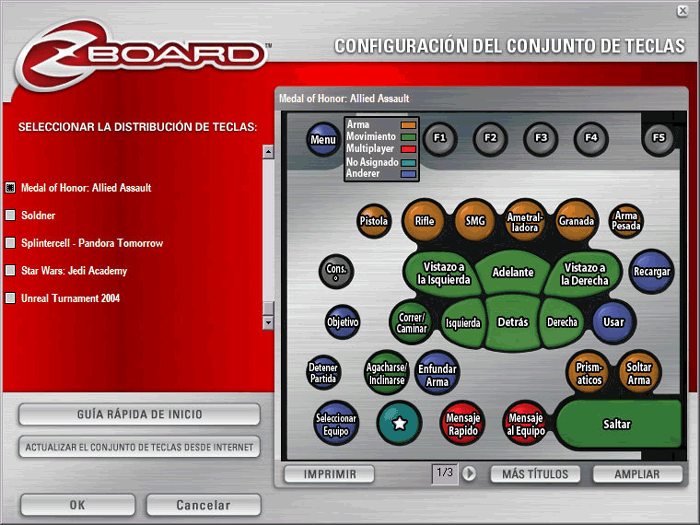Screen dimensions: 700x525
Task: Click the F5 key button
Action: (659, 138)
